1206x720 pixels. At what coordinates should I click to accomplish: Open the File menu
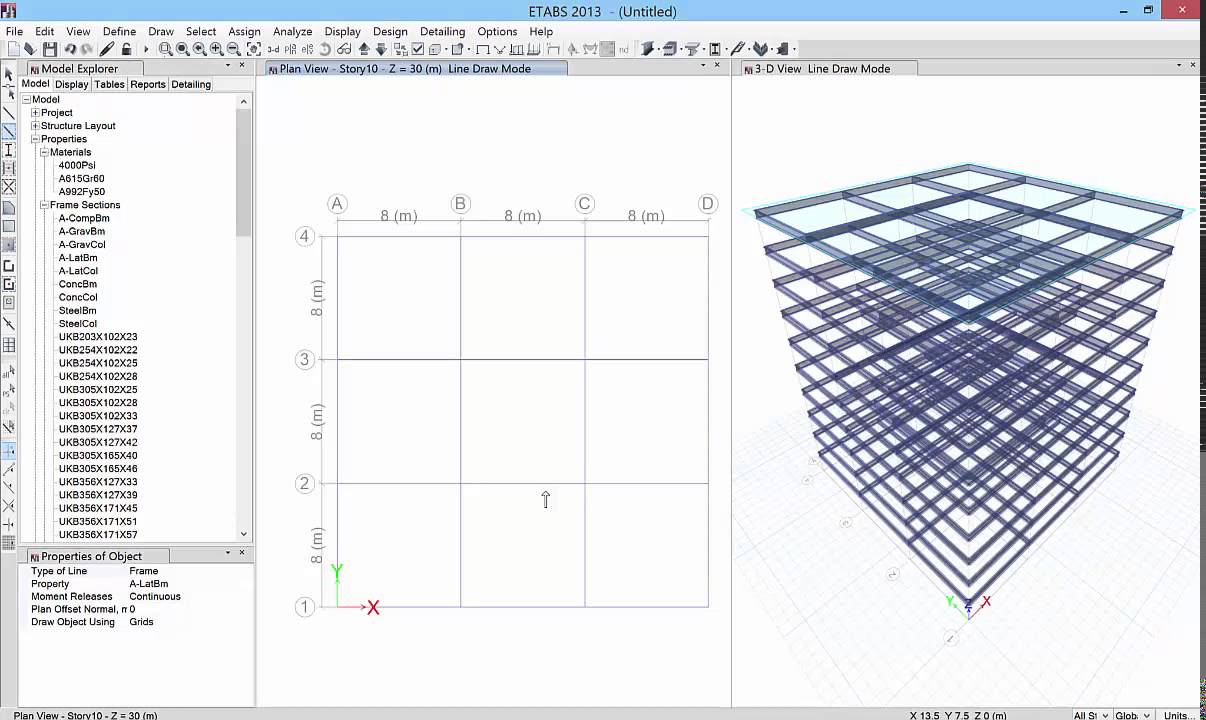(x=14, y=31)
